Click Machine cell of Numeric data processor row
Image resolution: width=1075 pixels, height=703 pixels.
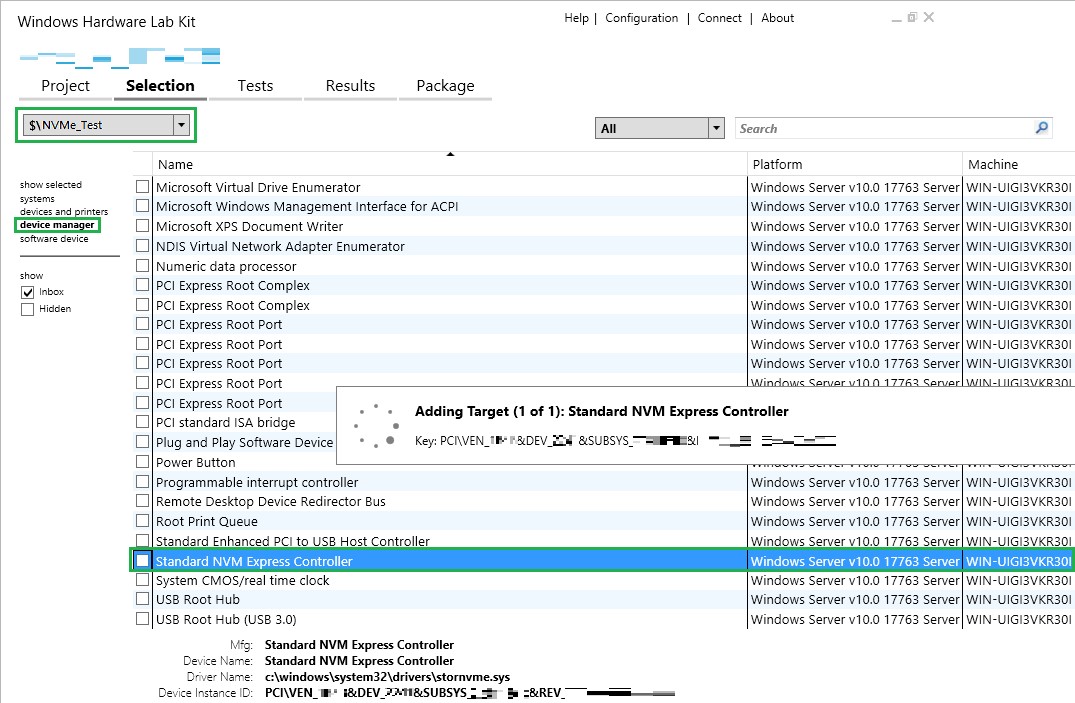click(1019, 265)
